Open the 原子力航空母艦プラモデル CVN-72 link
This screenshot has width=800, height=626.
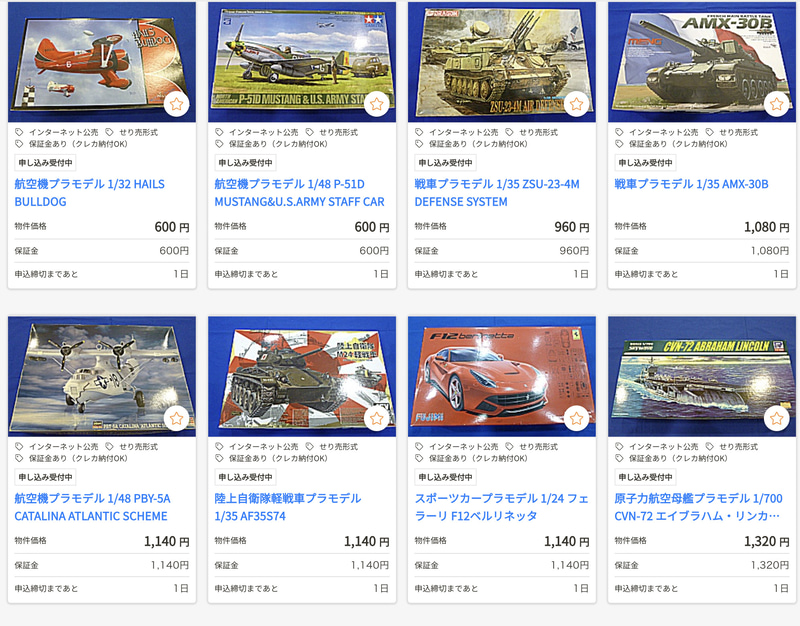click(698, 507)
